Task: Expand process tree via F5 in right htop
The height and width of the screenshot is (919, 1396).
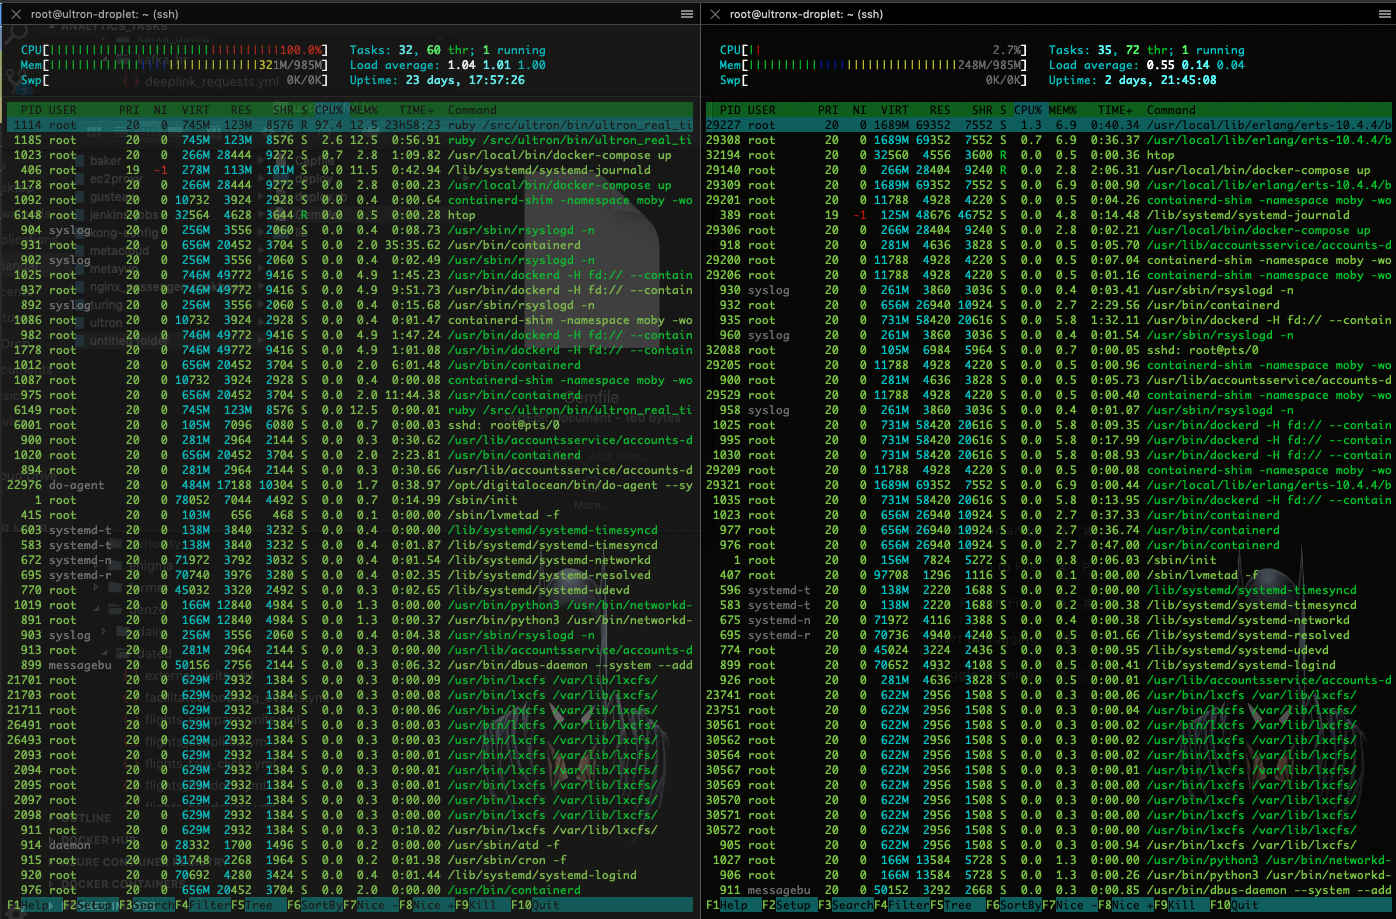Action: click(955, 904)
